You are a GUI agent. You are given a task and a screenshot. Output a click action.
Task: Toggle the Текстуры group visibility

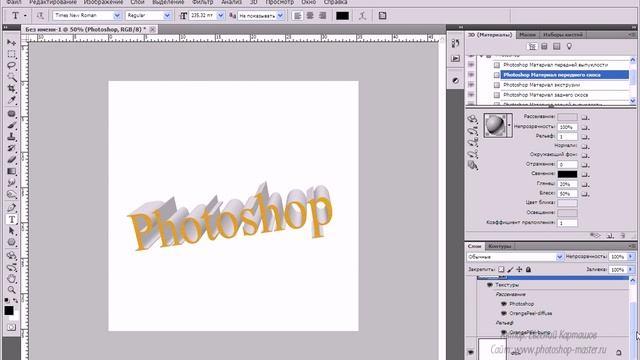point(490,285)
